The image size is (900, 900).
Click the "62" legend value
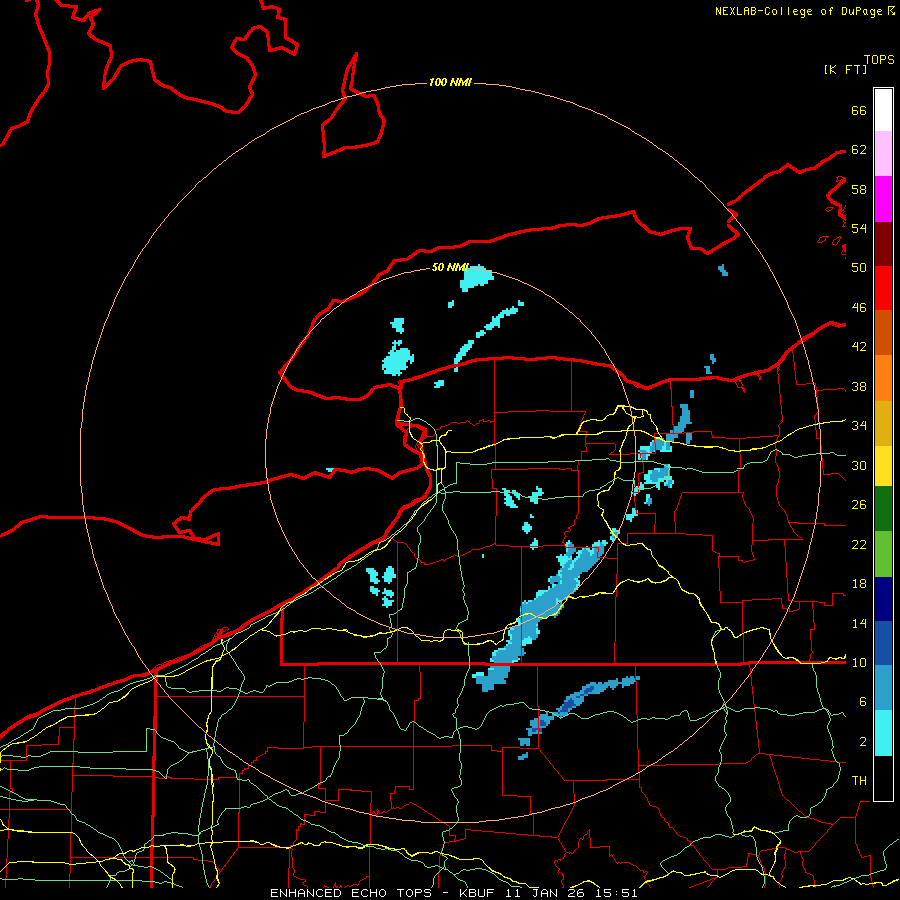[859, 150]
